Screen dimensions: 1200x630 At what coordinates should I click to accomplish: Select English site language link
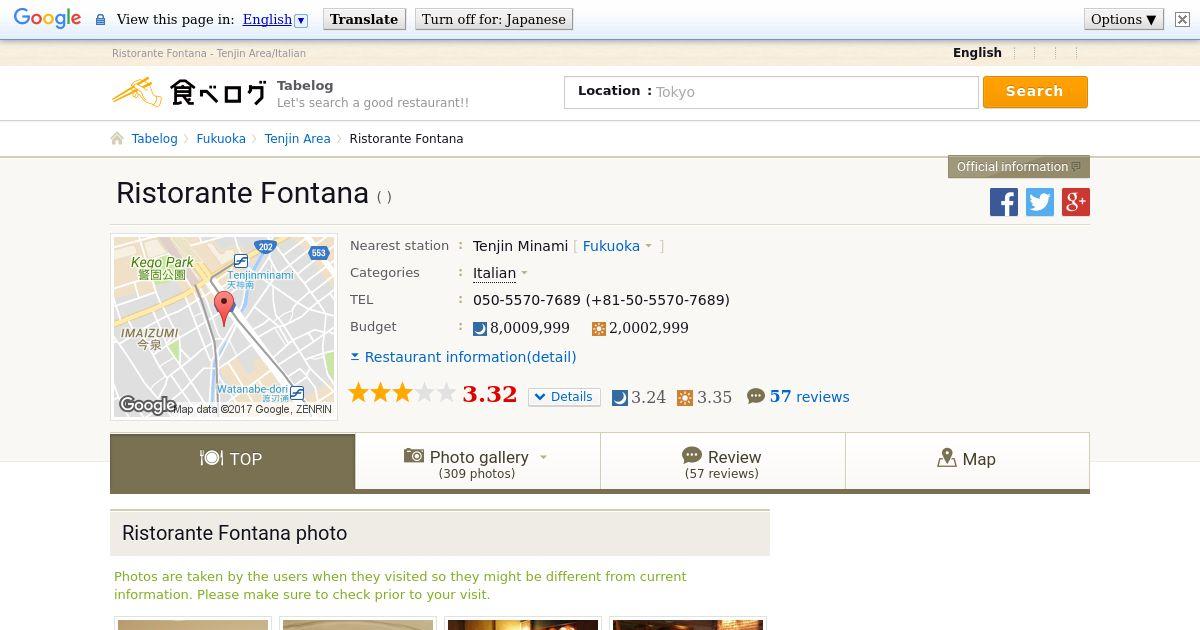pos(977,53)
